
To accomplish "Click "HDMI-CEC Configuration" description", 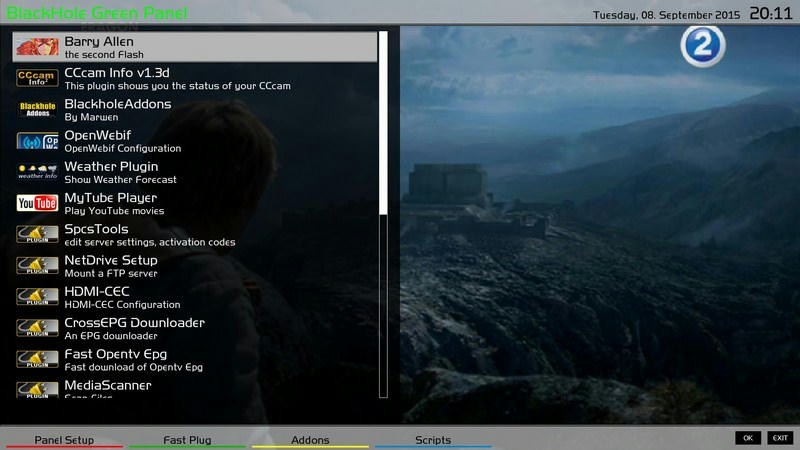I will click(122, 305).
